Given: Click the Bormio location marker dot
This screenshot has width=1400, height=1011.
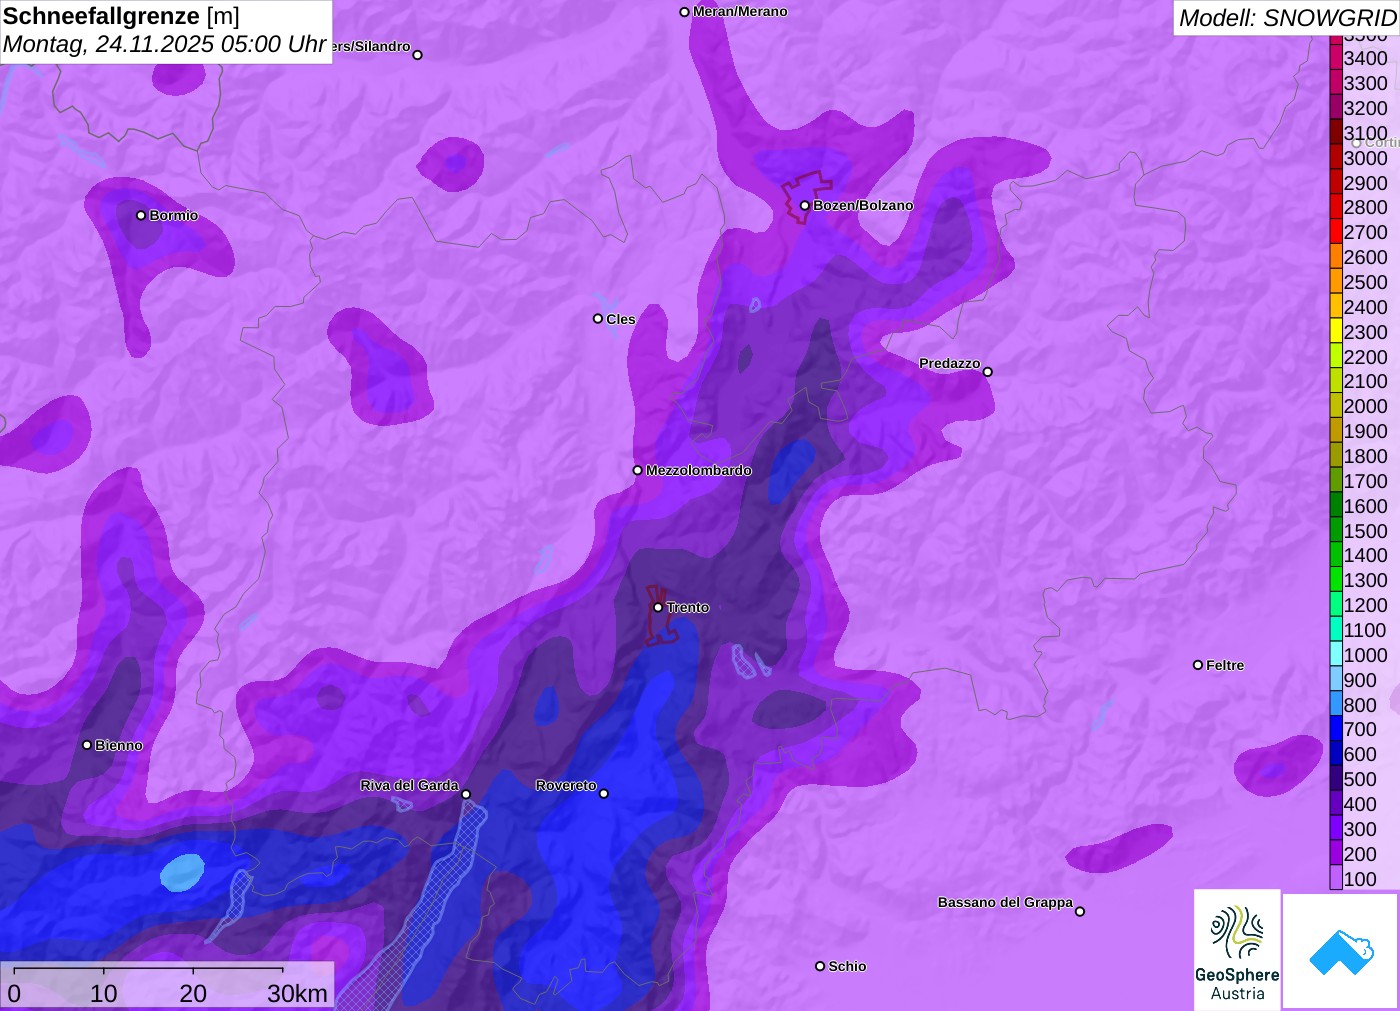Looking at the screenshot, I should (141, 215).
